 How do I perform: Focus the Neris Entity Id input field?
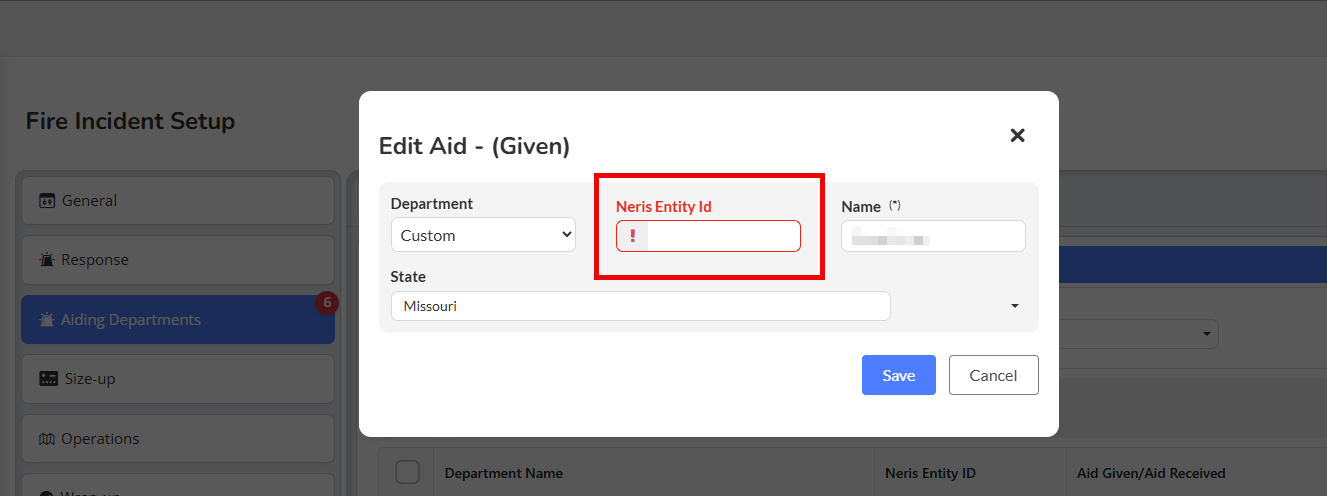[x=720, y=236]
